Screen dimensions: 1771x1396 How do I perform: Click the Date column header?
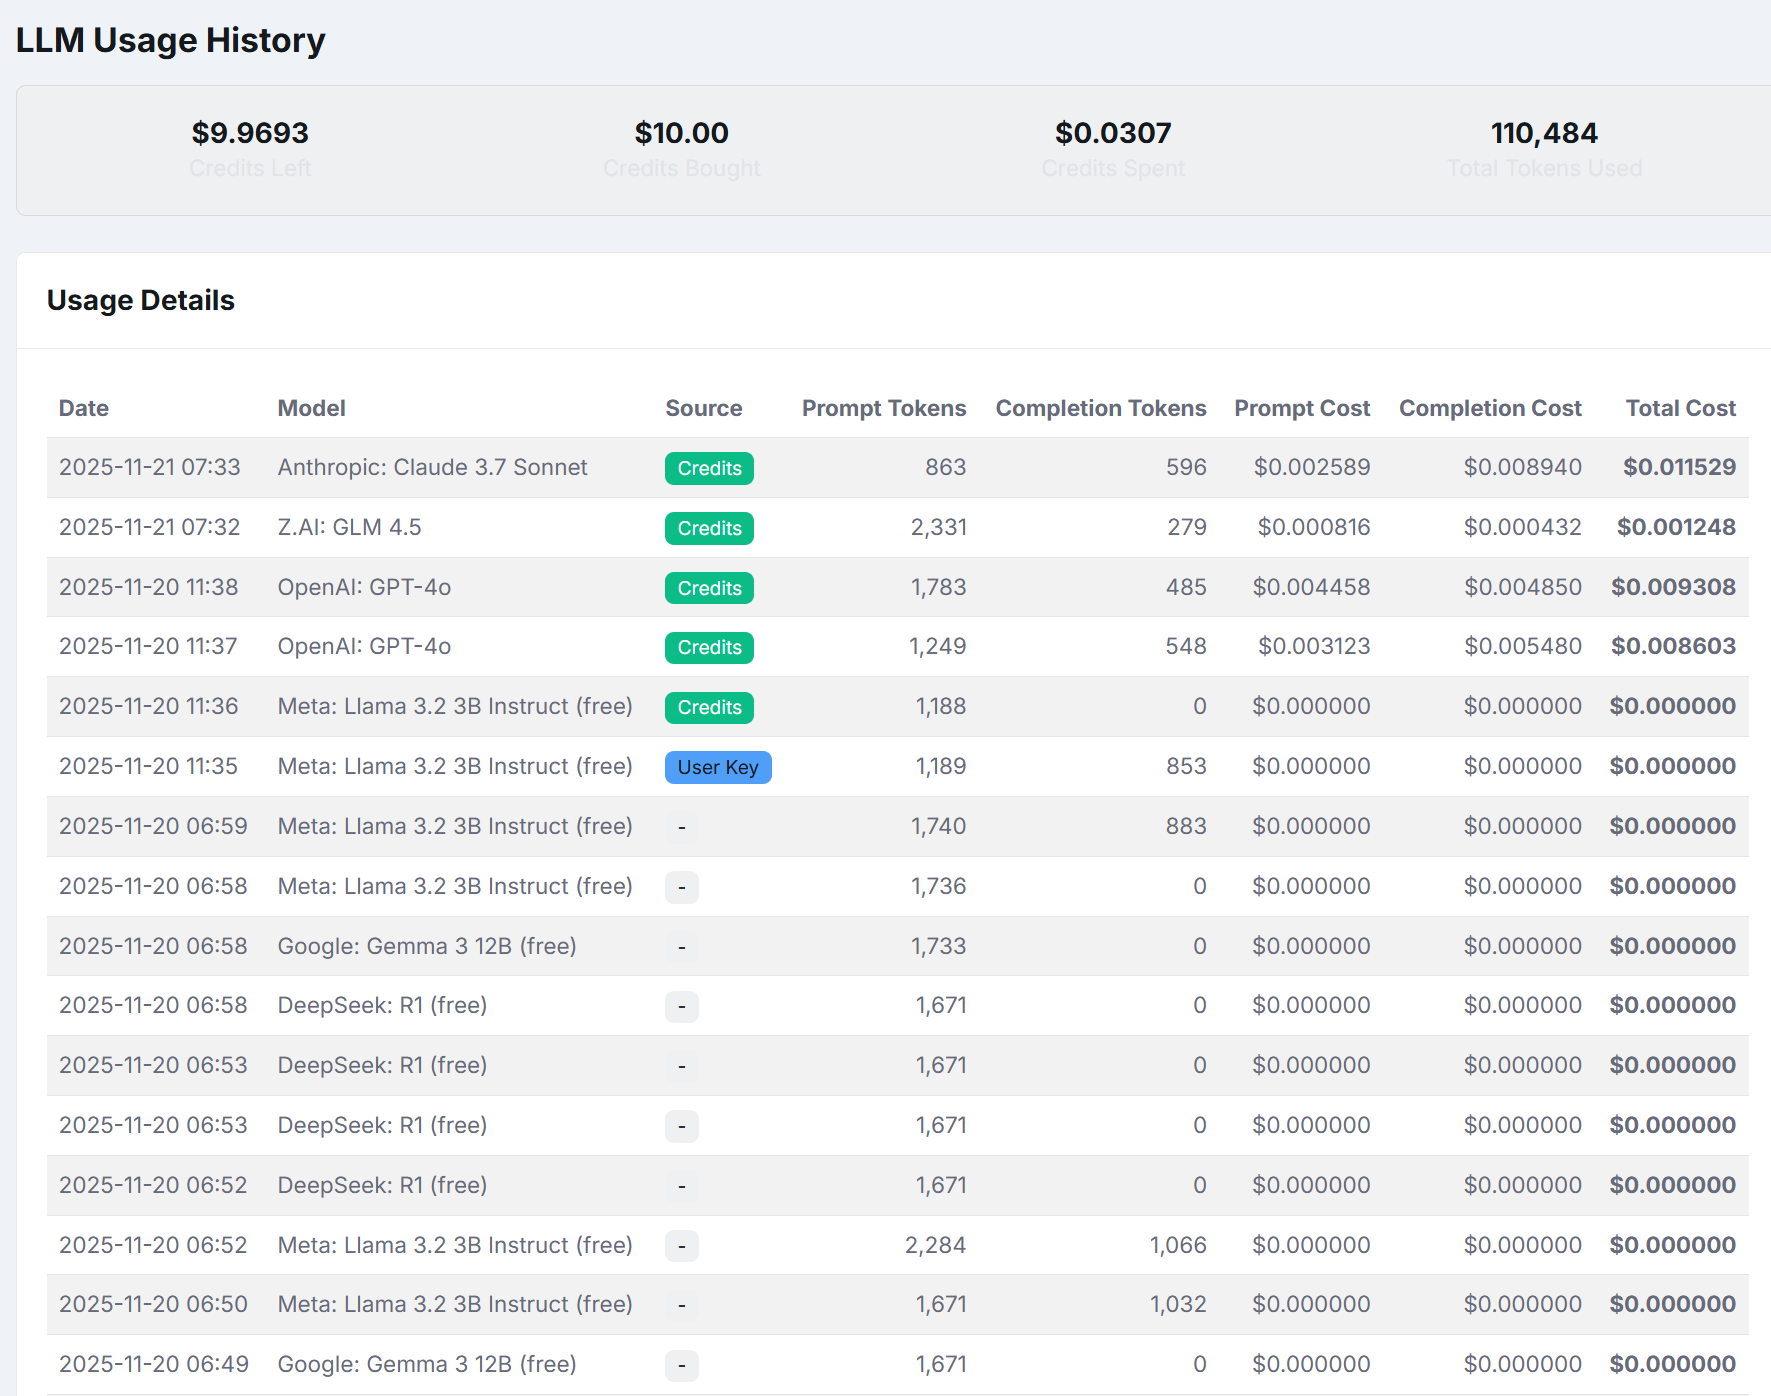84,408
